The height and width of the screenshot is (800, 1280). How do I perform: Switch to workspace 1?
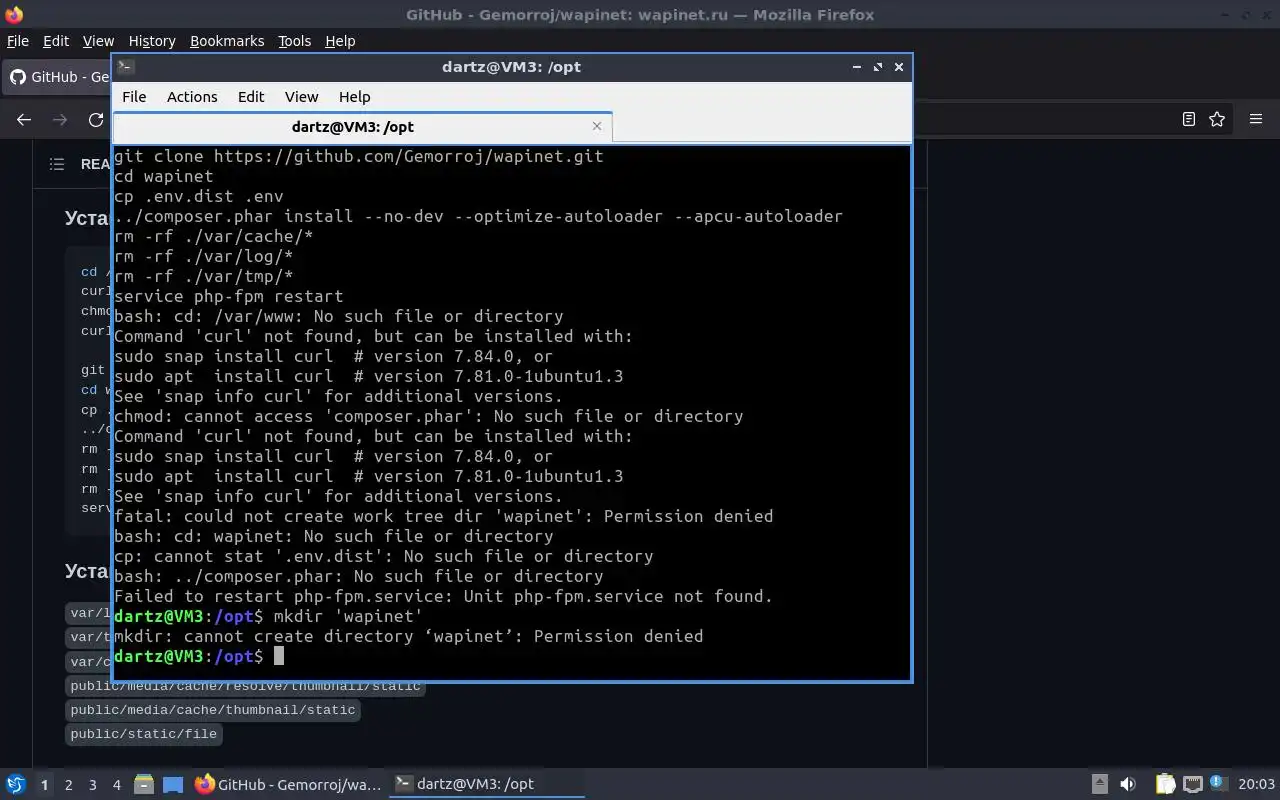pyautogui.click(x=44, y=785)
